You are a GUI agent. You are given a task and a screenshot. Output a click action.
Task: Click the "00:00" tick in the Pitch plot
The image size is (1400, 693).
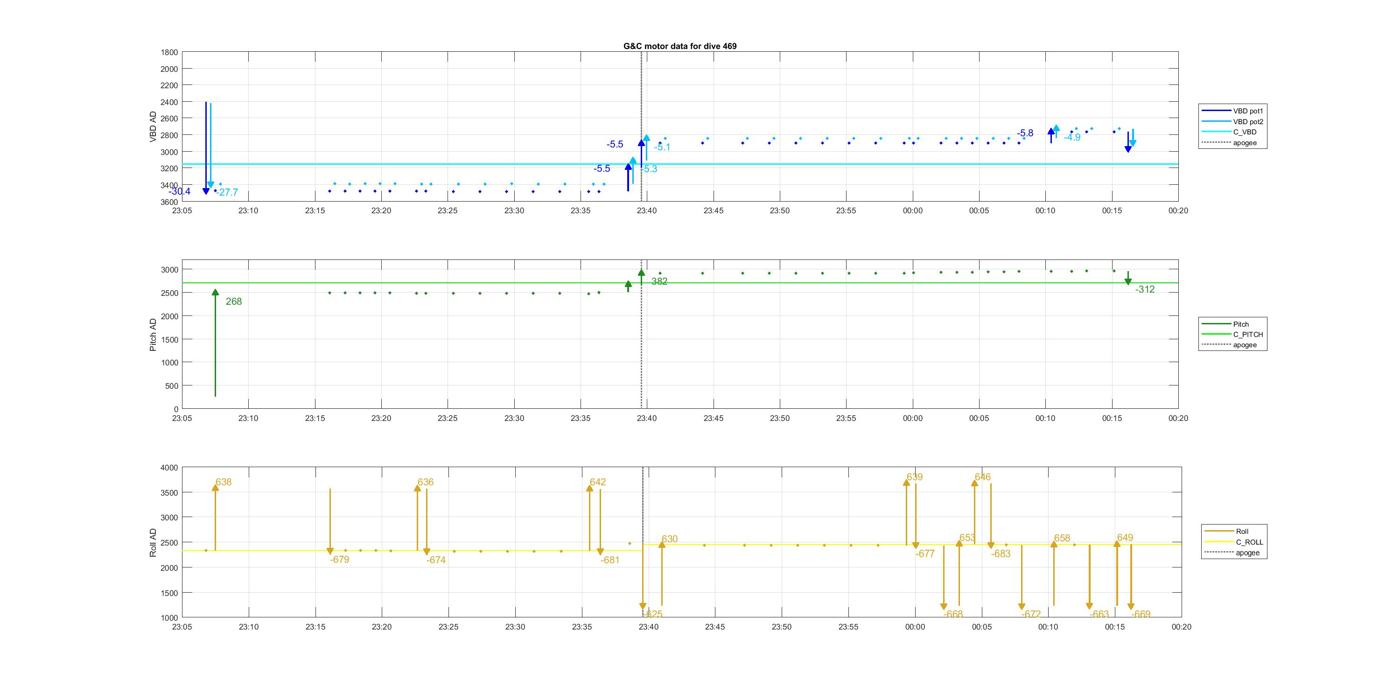(x=913, y=418)
